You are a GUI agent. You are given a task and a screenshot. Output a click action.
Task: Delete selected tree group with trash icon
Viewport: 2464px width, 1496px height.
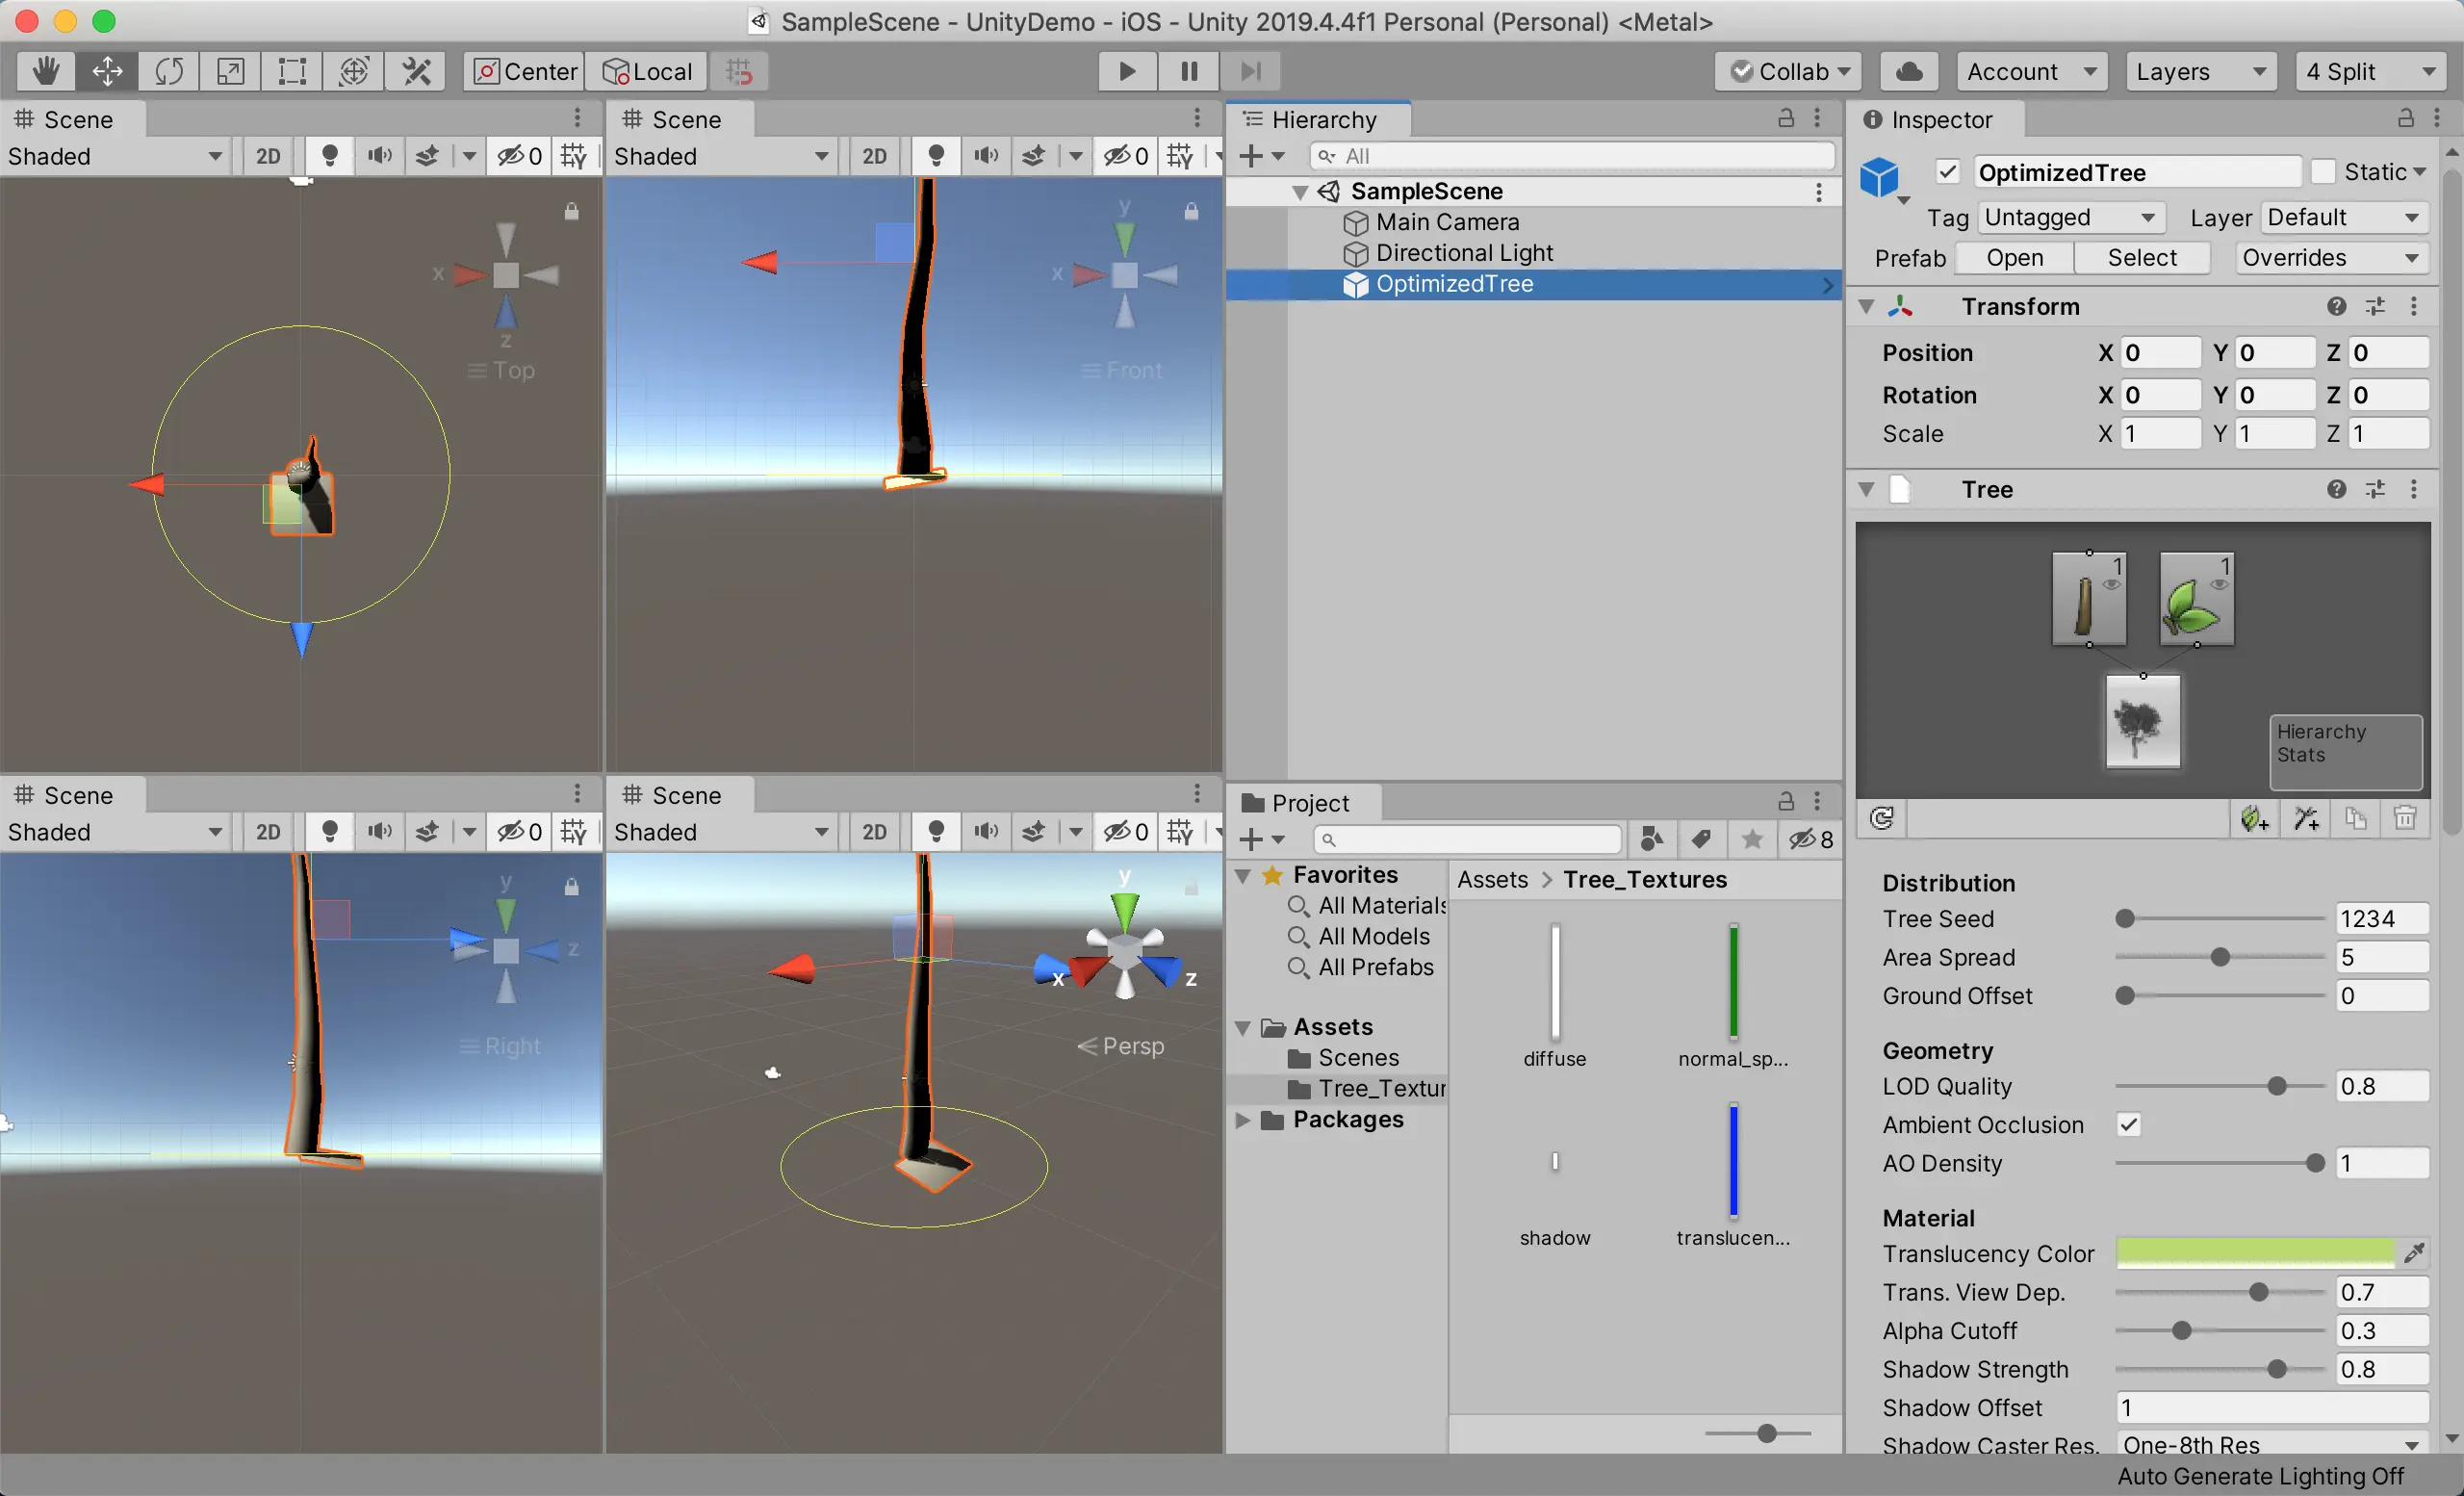click(x=2405, y=819)
